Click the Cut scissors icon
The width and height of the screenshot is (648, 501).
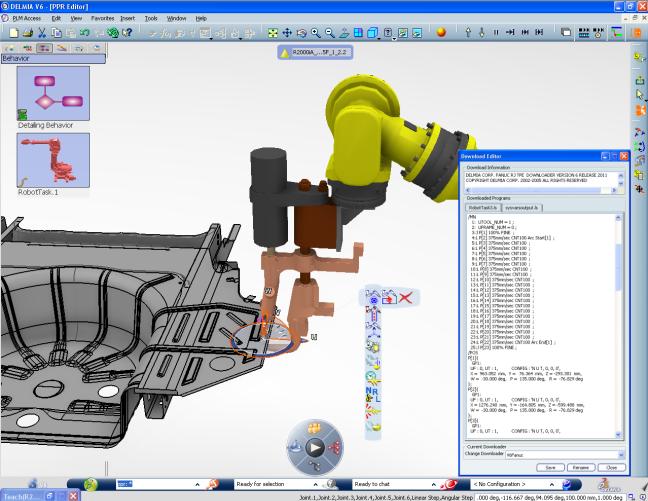pos(42,33)
